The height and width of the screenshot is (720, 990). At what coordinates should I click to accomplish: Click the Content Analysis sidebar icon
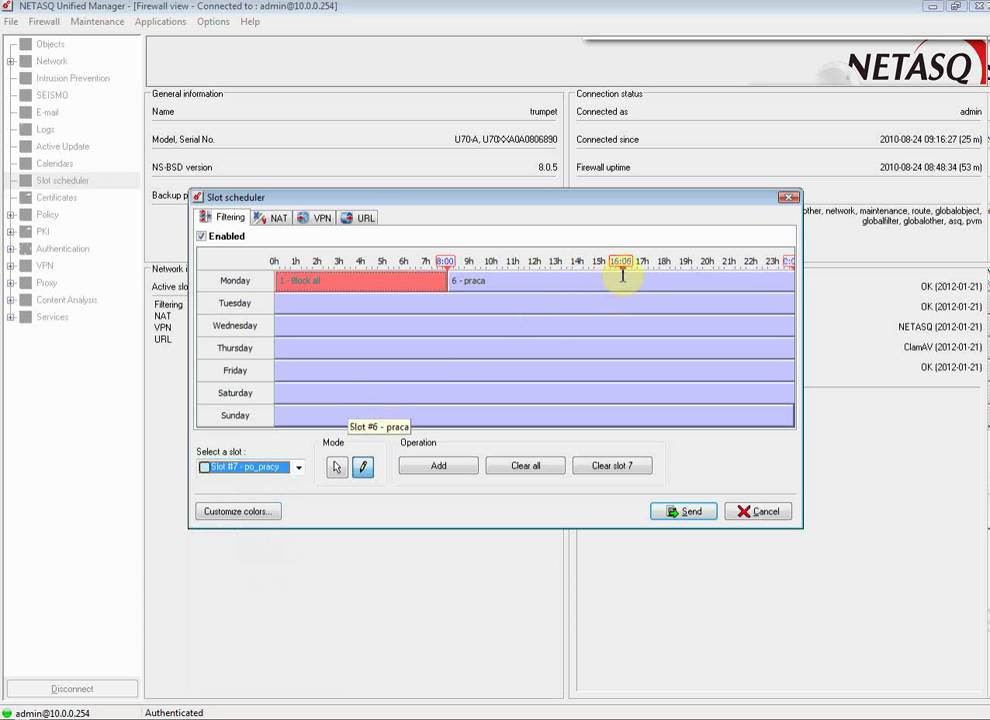pos(25,300)
